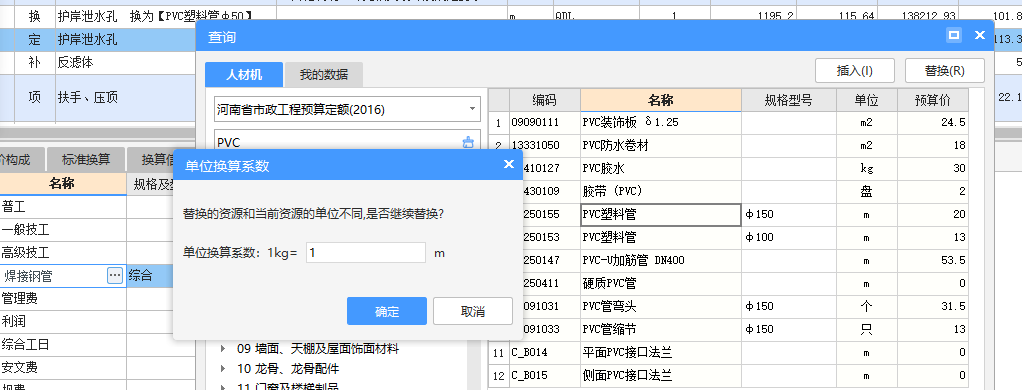
Task: Click the 名称 column header in query table
Action: [x=661, y=100]
